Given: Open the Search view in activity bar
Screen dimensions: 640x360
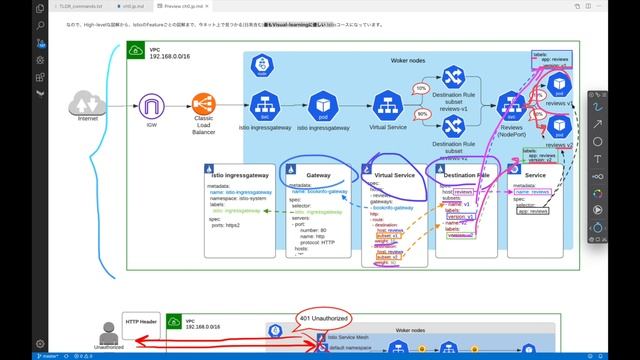Looking at the screenshot, I should 40,26.
